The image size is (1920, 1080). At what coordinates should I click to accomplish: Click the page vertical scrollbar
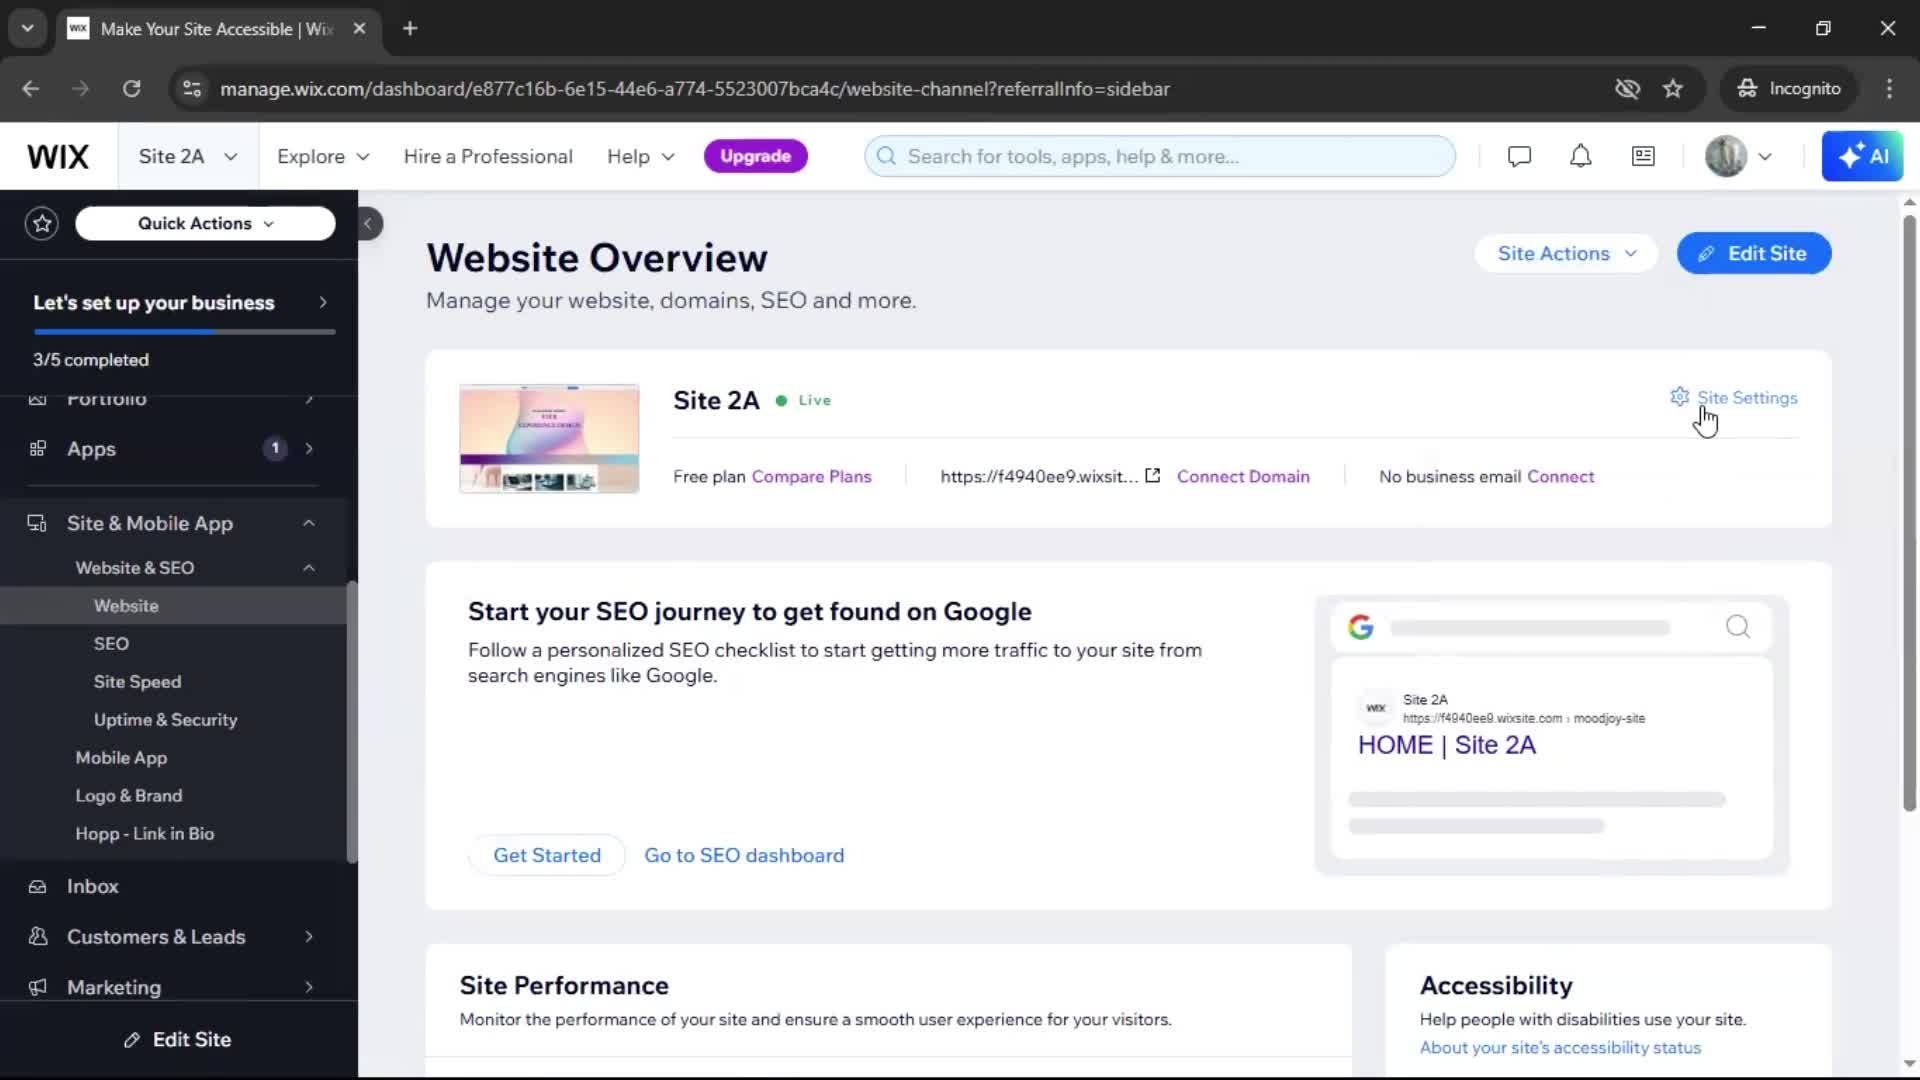[x=1909, y=515]
